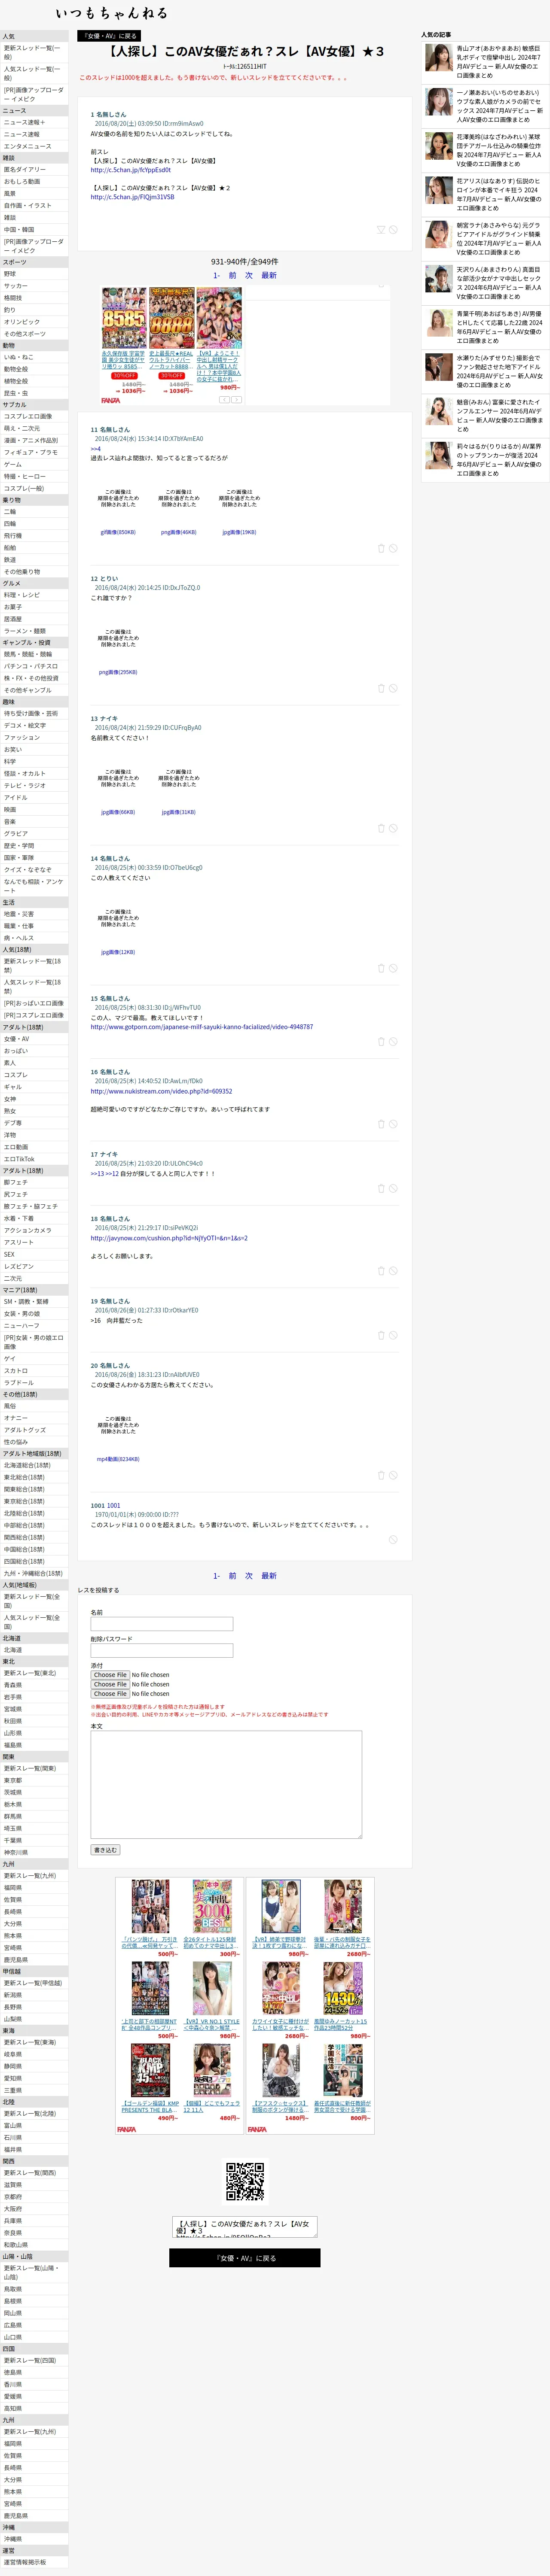Click report ban icon on post 13
This screenshot has width=550, height=2576.
pyautogui.click(x=393, y=828)
